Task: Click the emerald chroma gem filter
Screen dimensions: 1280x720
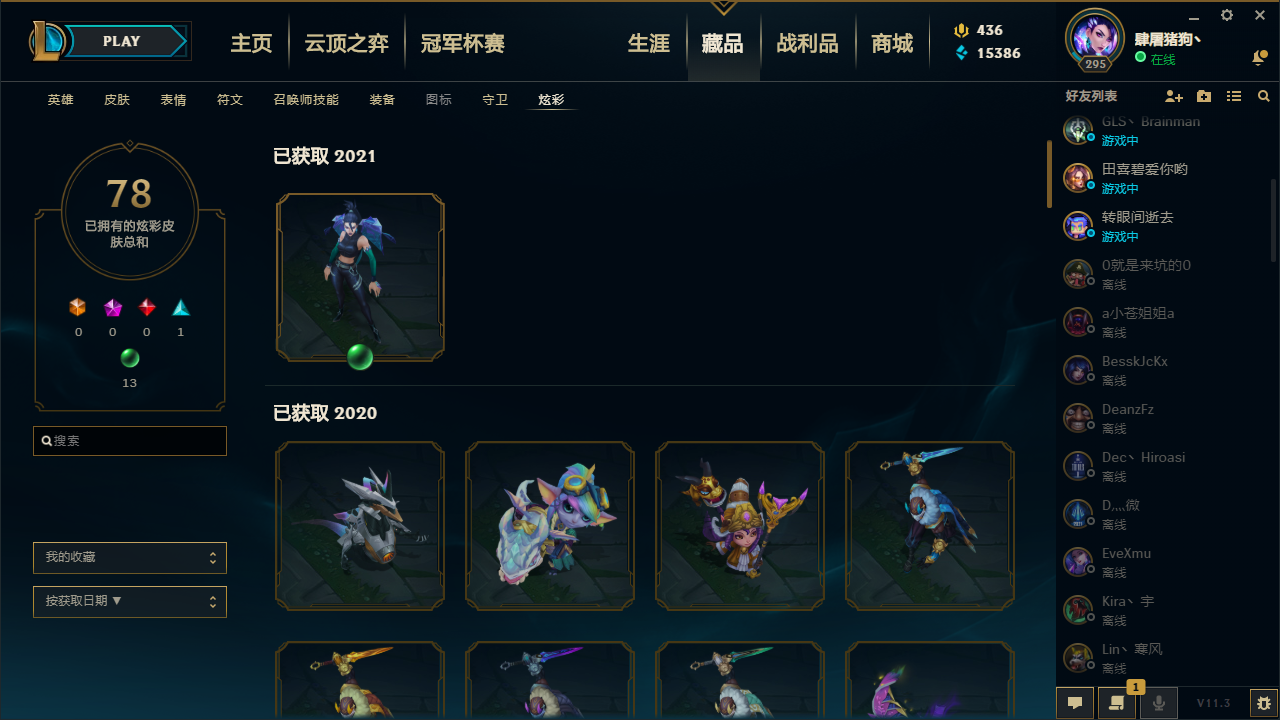Action: [x=130, y=358]
